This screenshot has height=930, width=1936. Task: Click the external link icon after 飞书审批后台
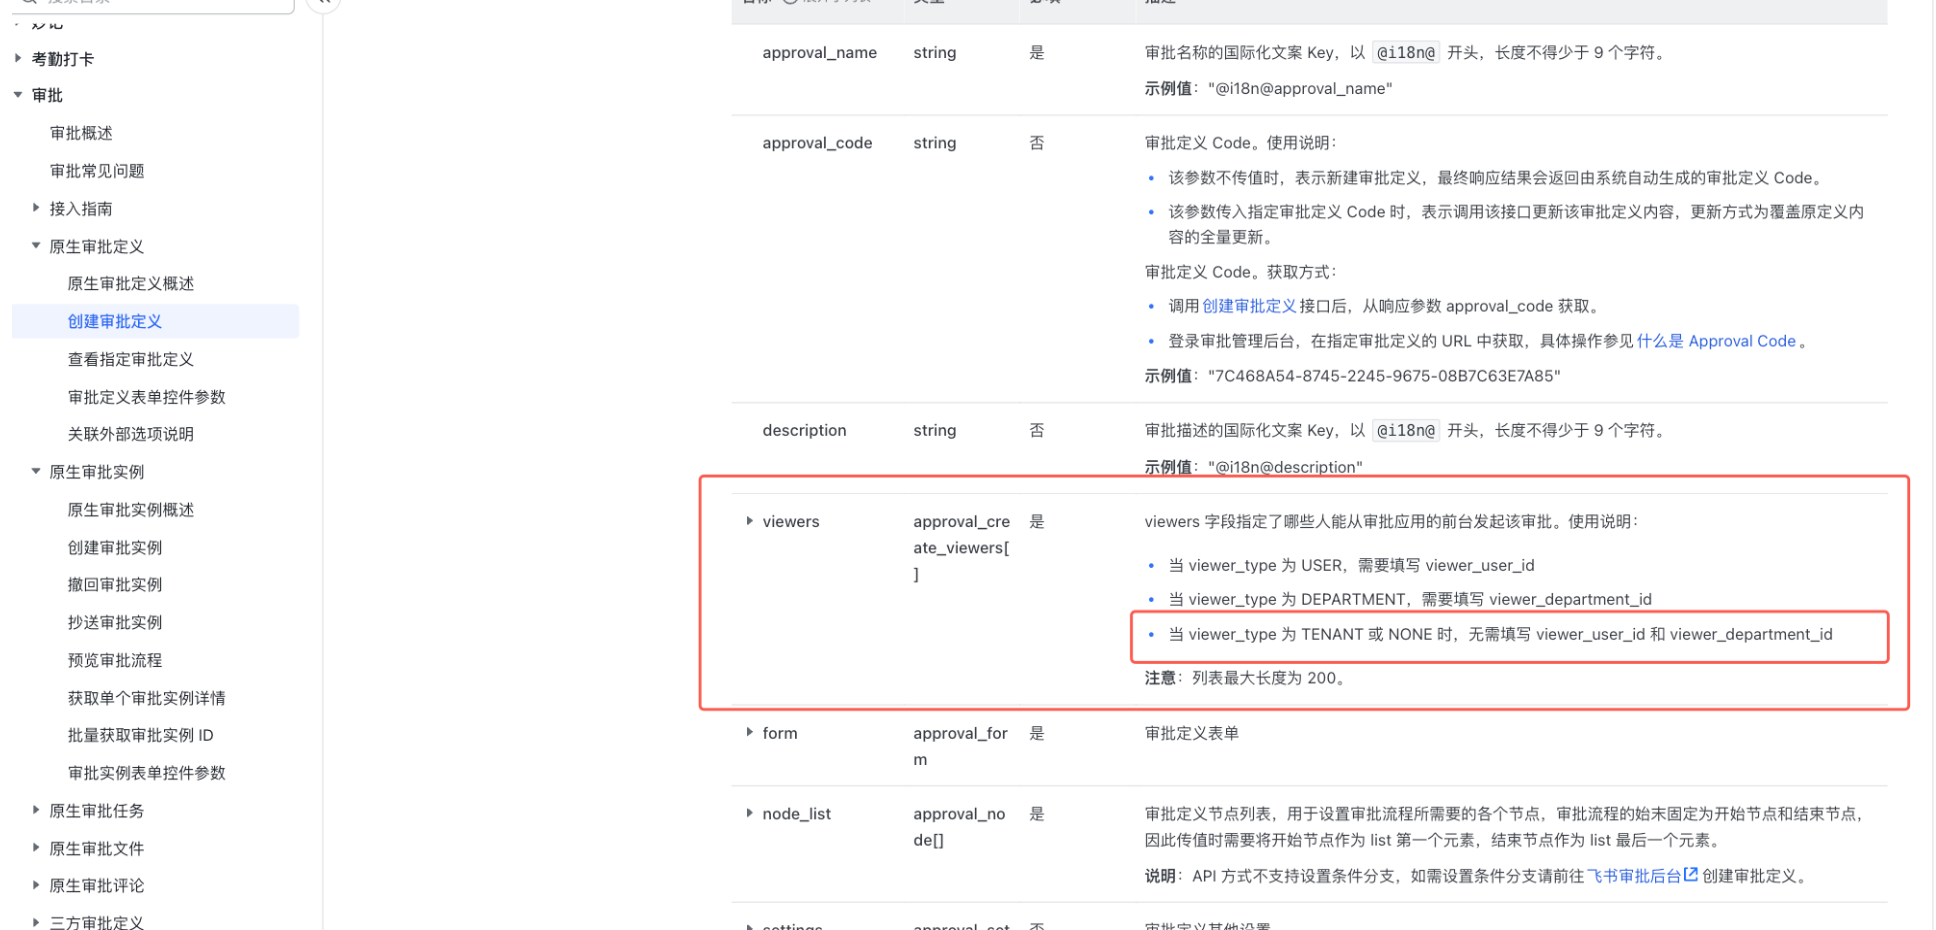(x=1690, y=875)
